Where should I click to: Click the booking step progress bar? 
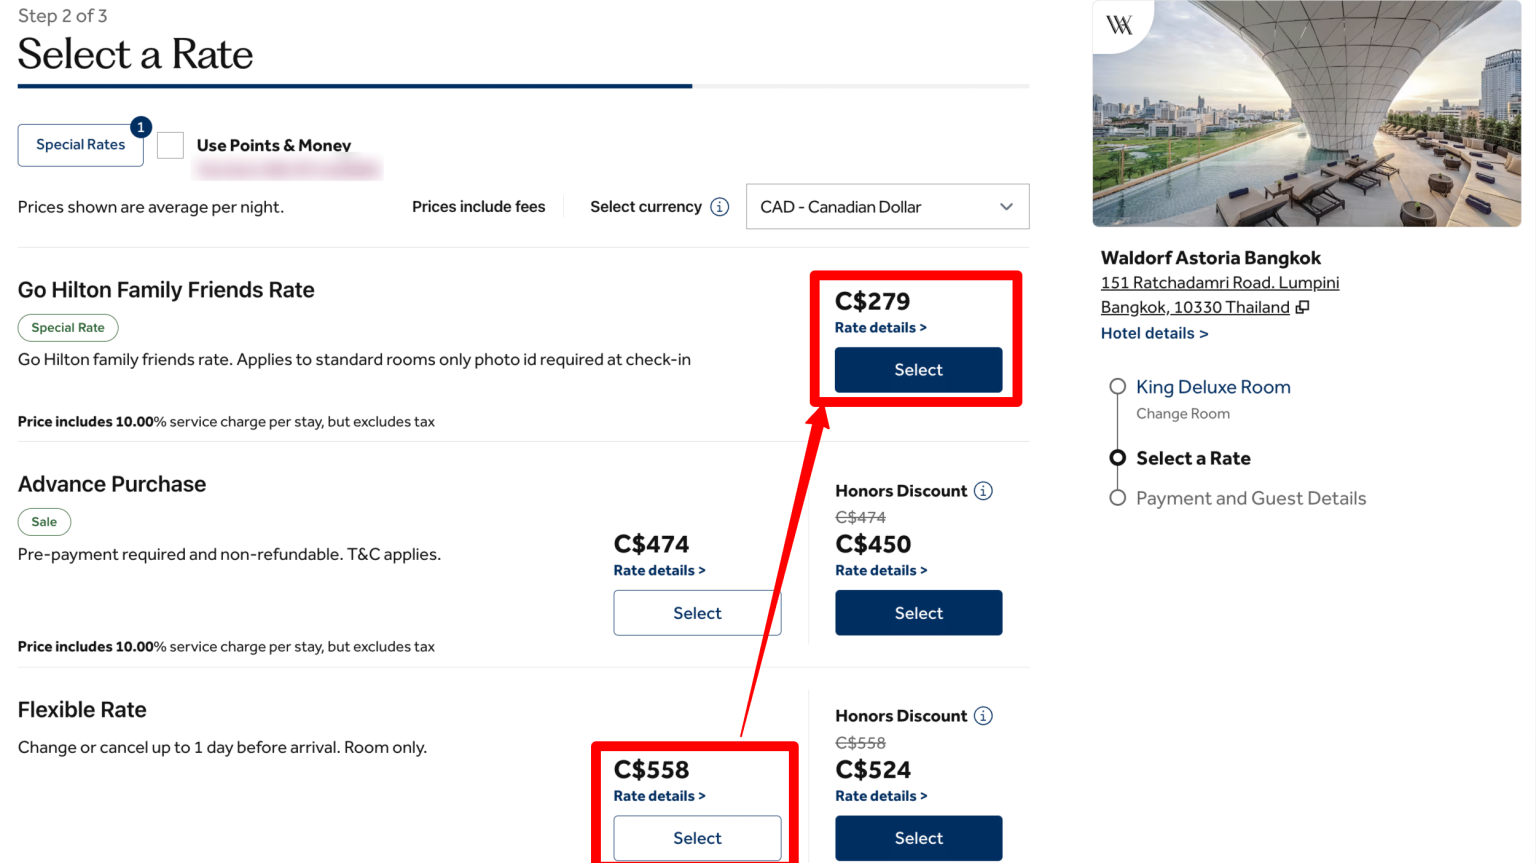(523, 86)
